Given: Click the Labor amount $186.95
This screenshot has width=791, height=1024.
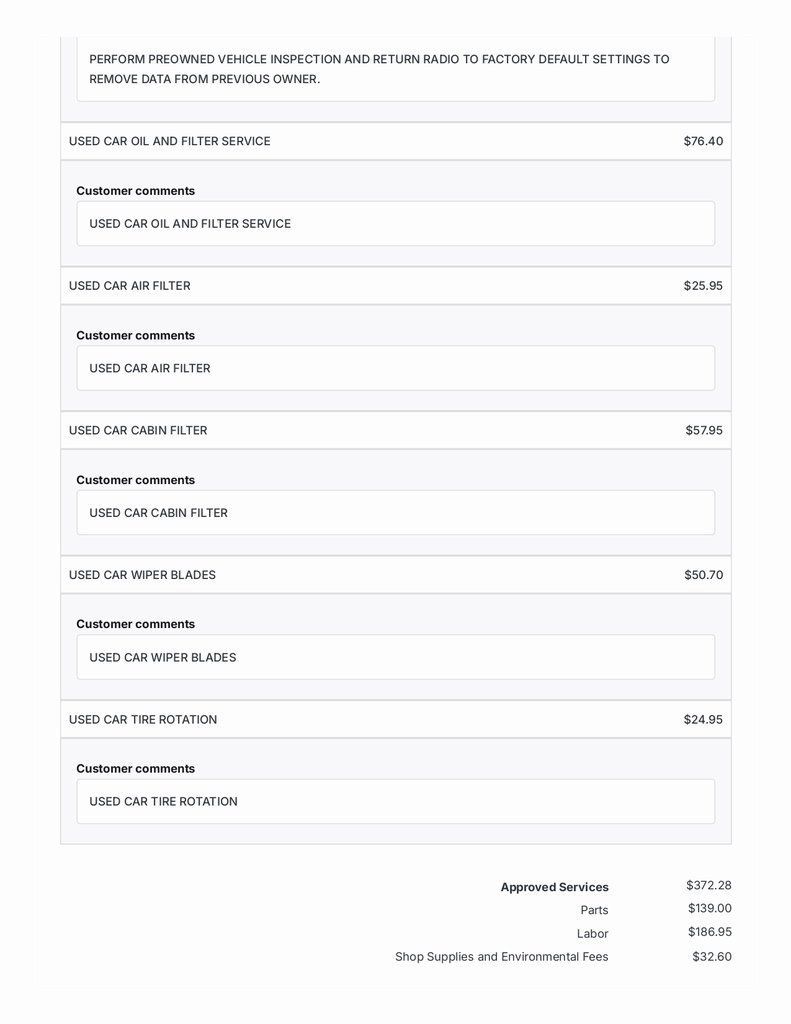Looking at the screenshot, I should pos(710,932).
